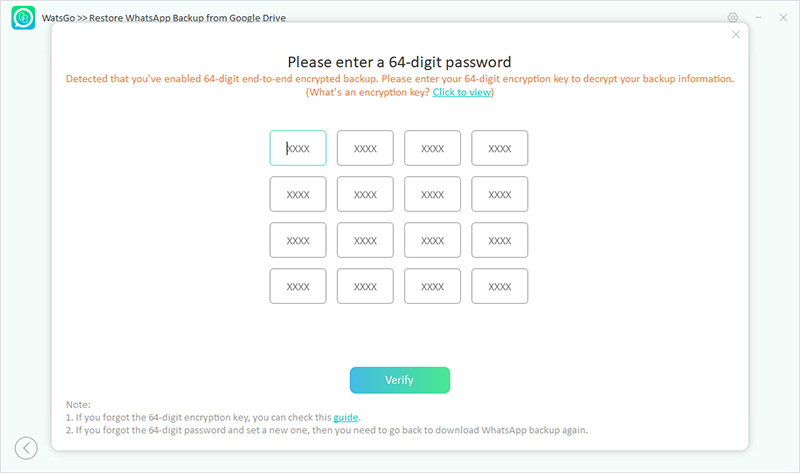
Task: Click the second password box in row one
Action: click(x=365, y=148)
